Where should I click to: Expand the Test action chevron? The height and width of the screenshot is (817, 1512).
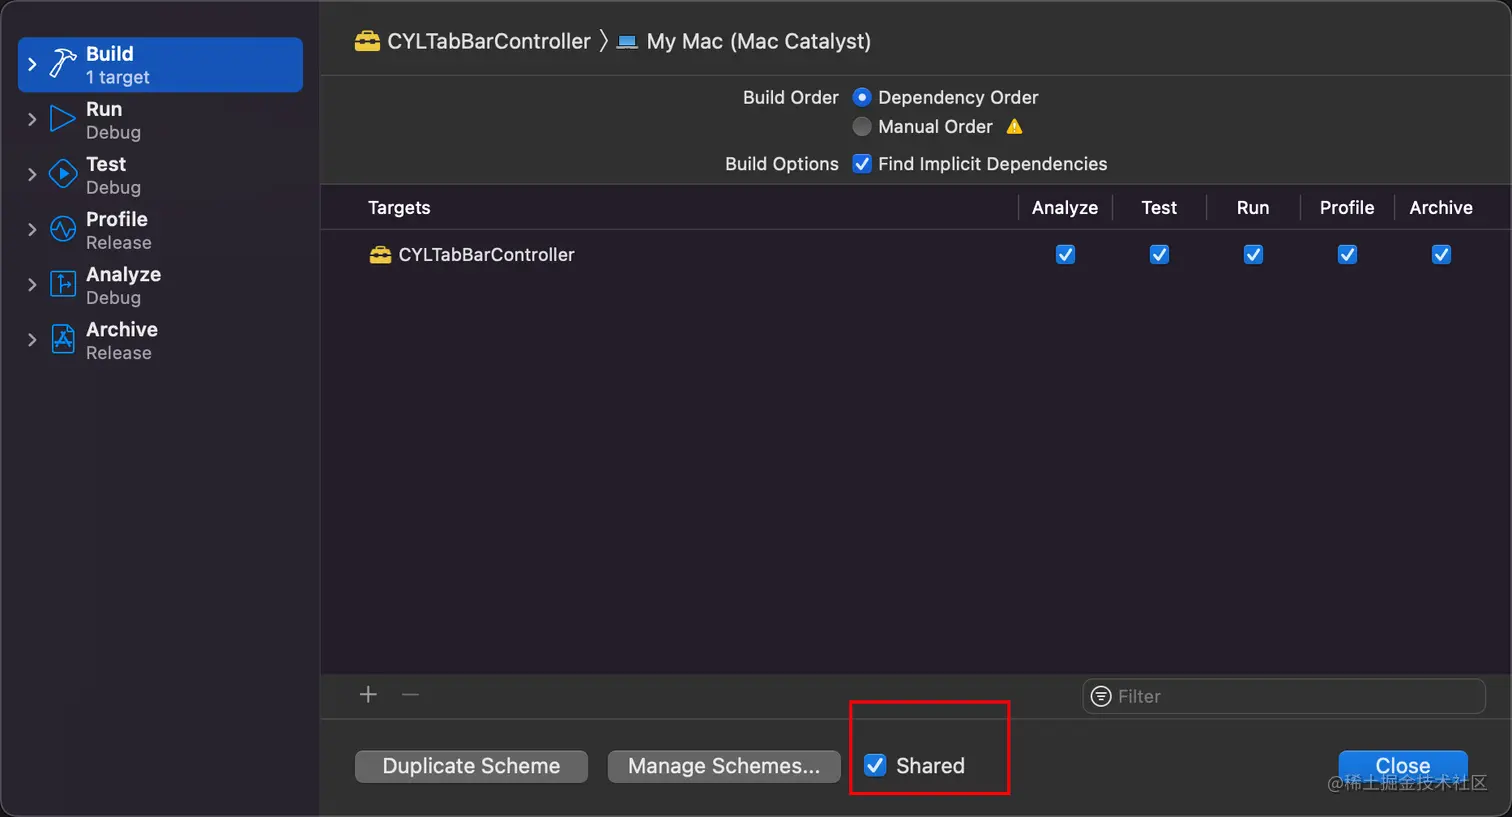coord(32,174)
